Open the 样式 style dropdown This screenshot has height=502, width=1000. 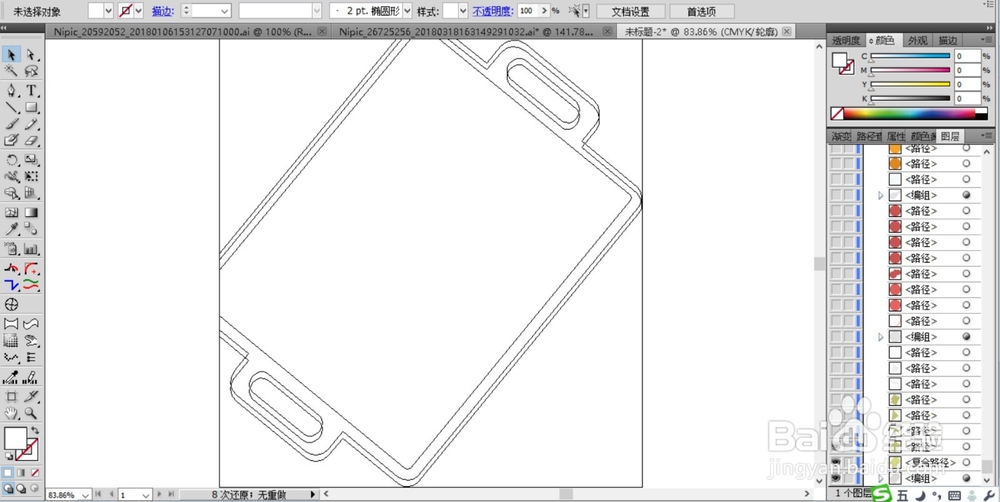pos(462,11)
